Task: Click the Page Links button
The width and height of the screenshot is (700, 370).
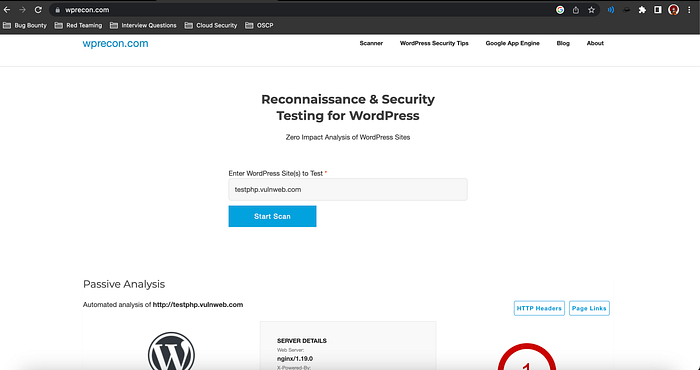Action: point(589,308)
